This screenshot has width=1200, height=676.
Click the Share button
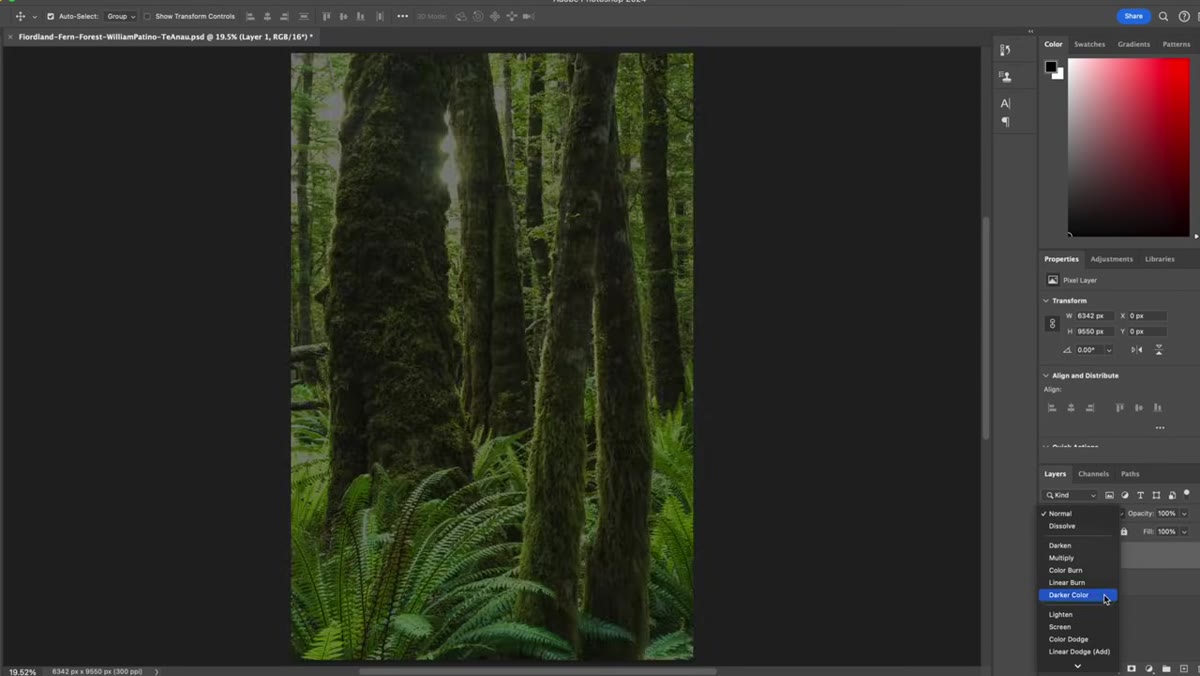(x=1133, y=16)
